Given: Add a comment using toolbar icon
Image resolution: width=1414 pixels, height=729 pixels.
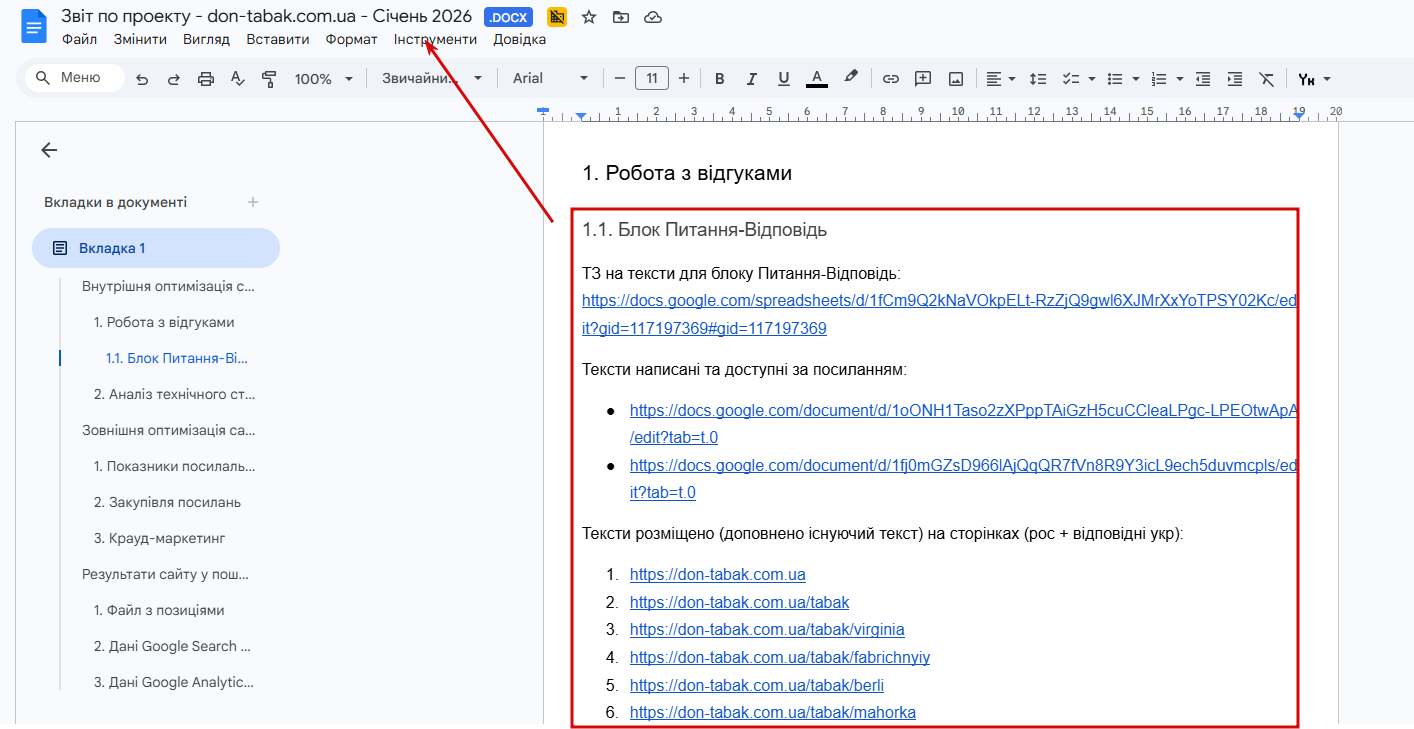Looking at the screenshot, I should (923, 79).
